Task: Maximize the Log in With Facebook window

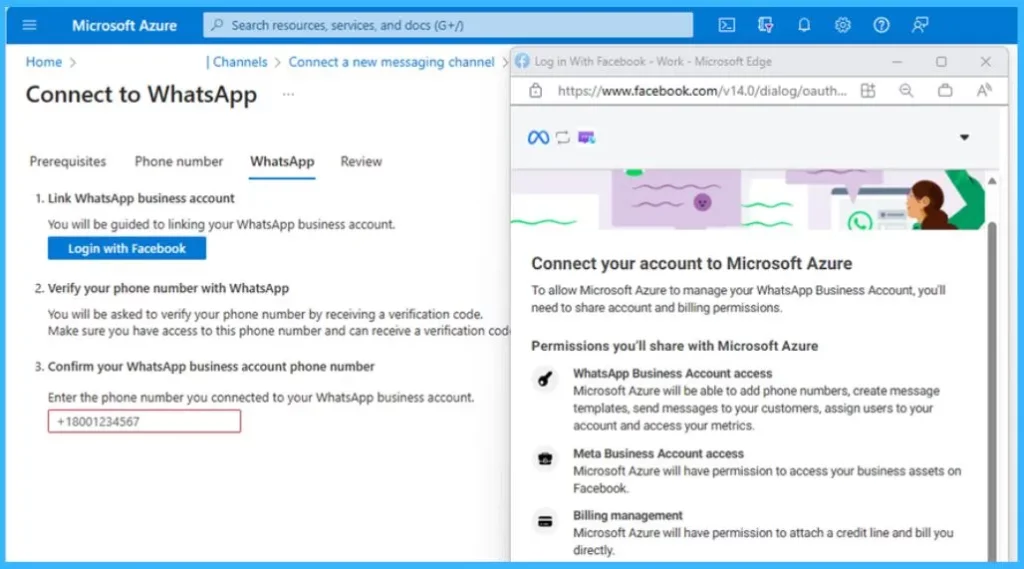Action: (941, 61)
